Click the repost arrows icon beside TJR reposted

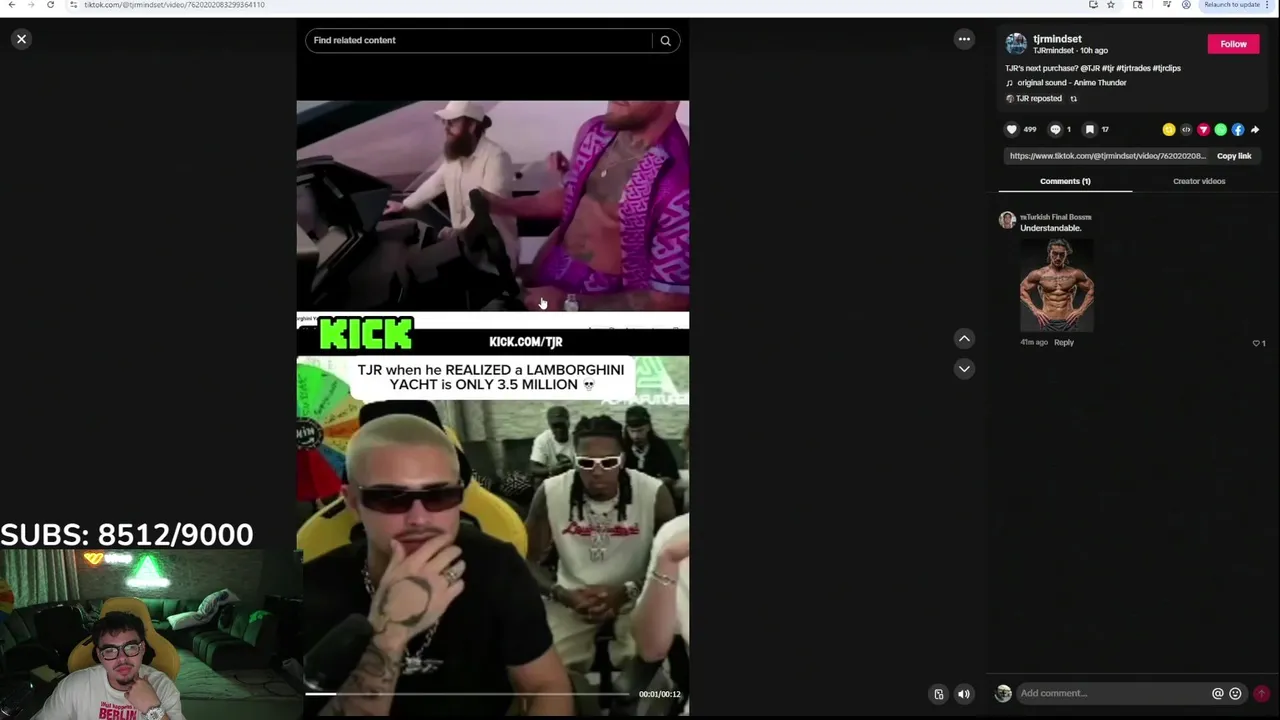[x=1074, y=99]
